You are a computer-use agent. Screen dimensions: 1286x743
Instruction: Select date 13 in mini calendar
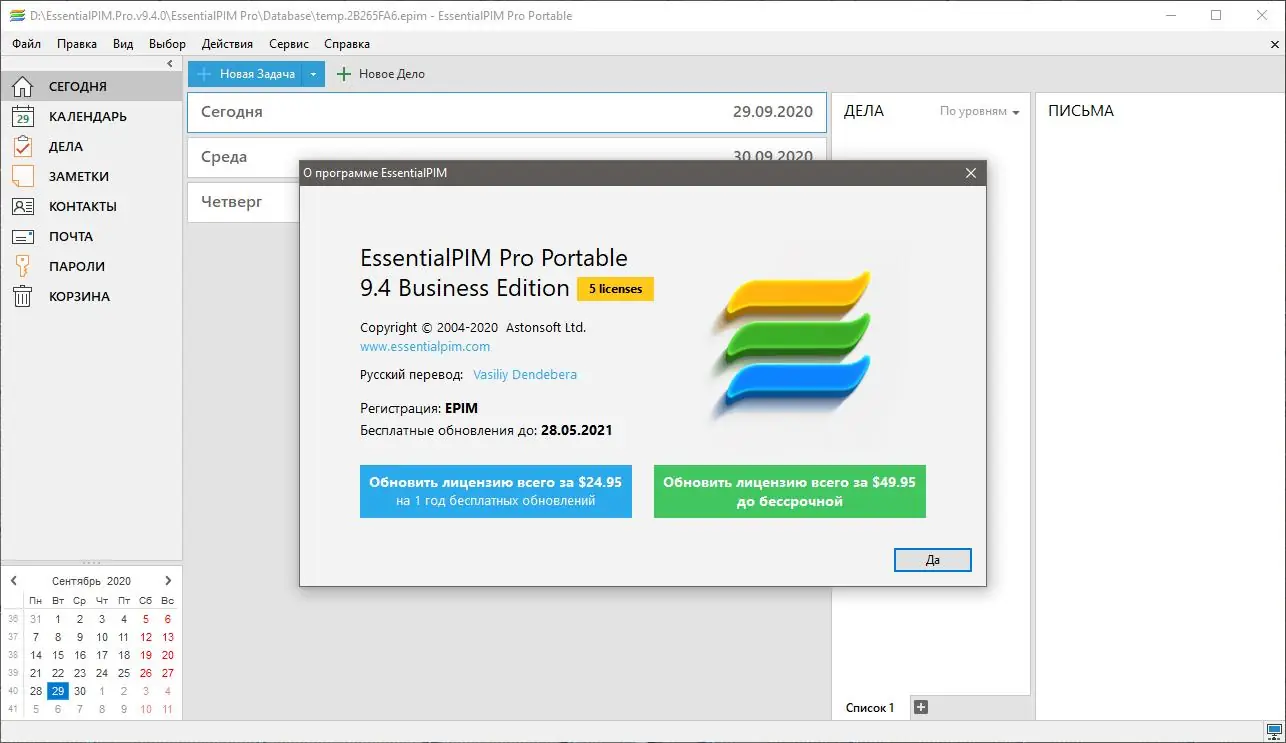pyautogui.click(x=168, y=637)
